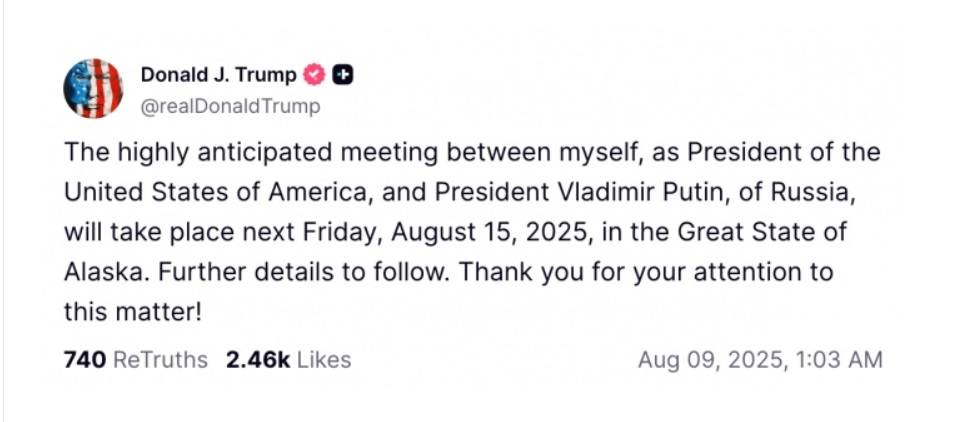
Task: Click the 2.46k likes count
Action: click(257, 360)
